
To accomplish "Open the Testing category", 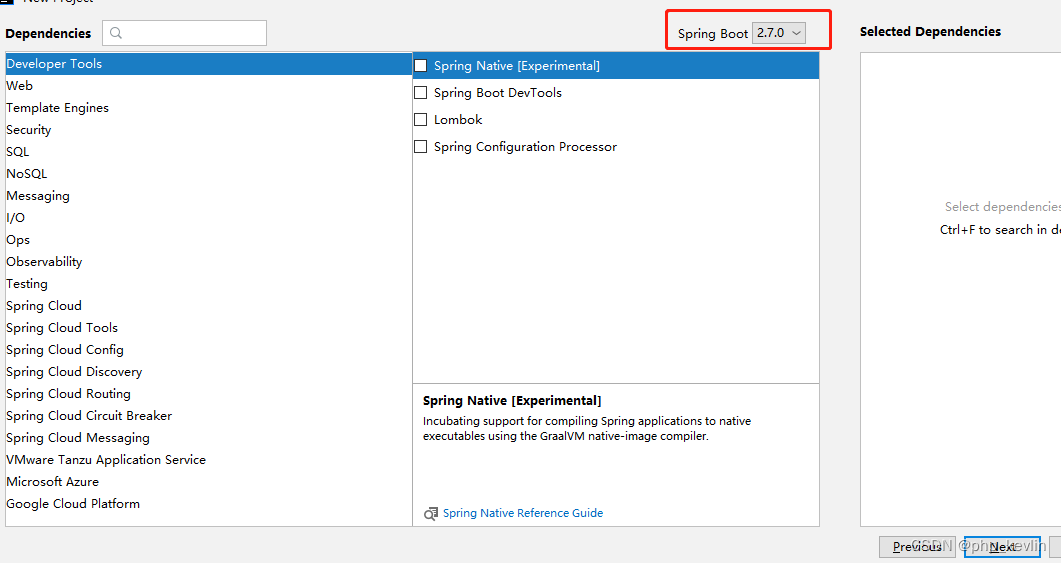I will click(x=208, y=284).
